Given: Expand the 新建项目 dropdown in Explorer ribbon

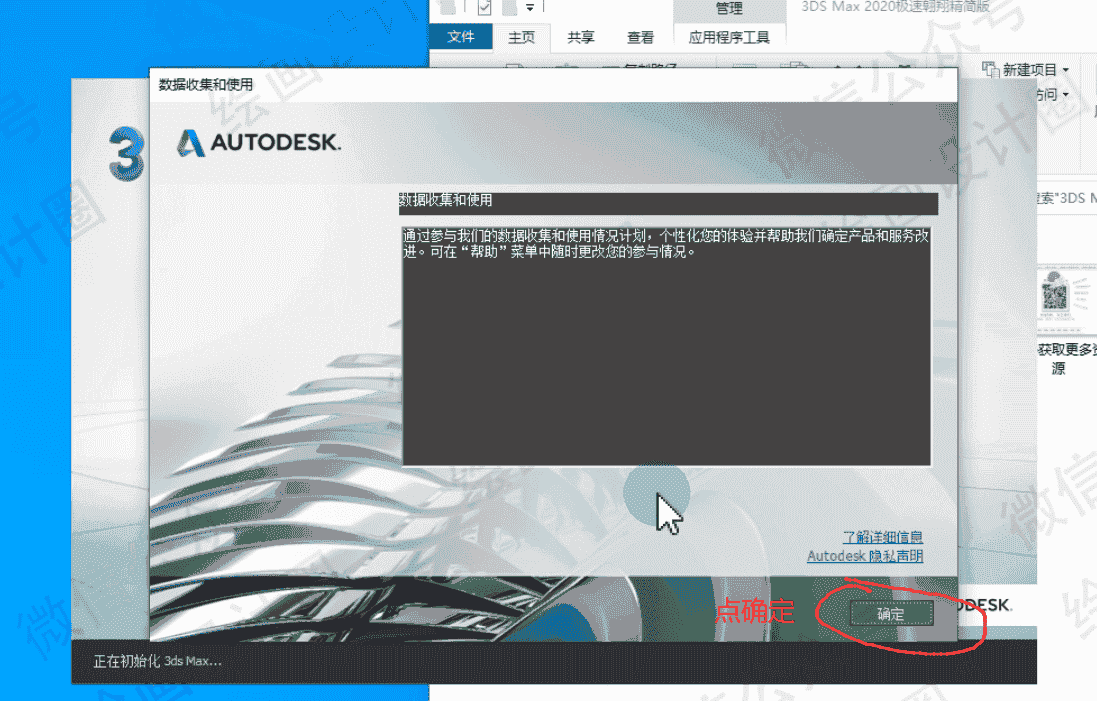Looking at the screenshot, I should click(1066, 69).
